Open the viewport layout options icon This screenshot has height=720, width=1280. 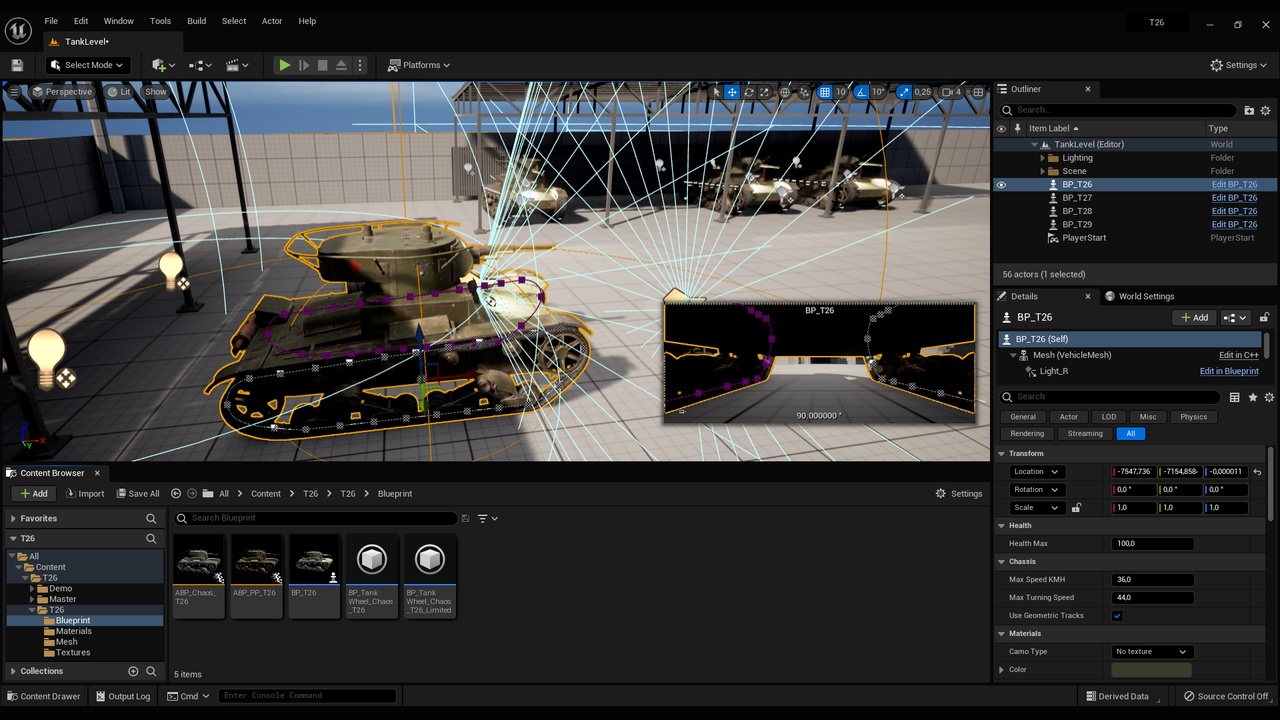coord(977,92)
